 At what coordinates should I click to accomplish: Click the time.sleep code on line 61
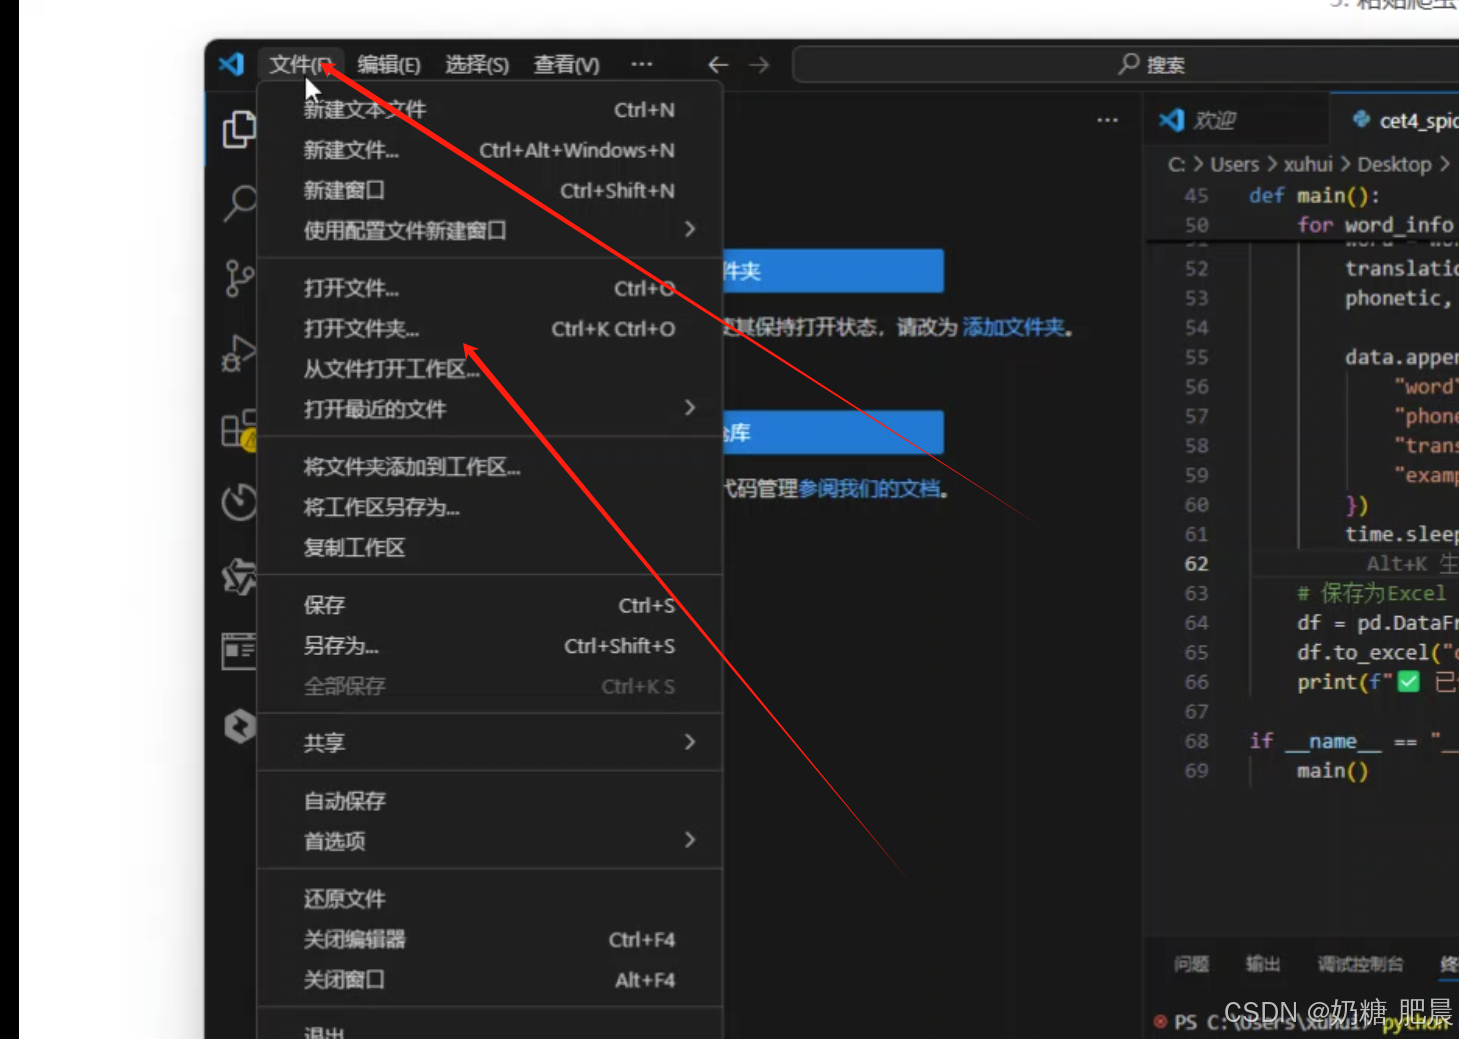point(1401,534)
